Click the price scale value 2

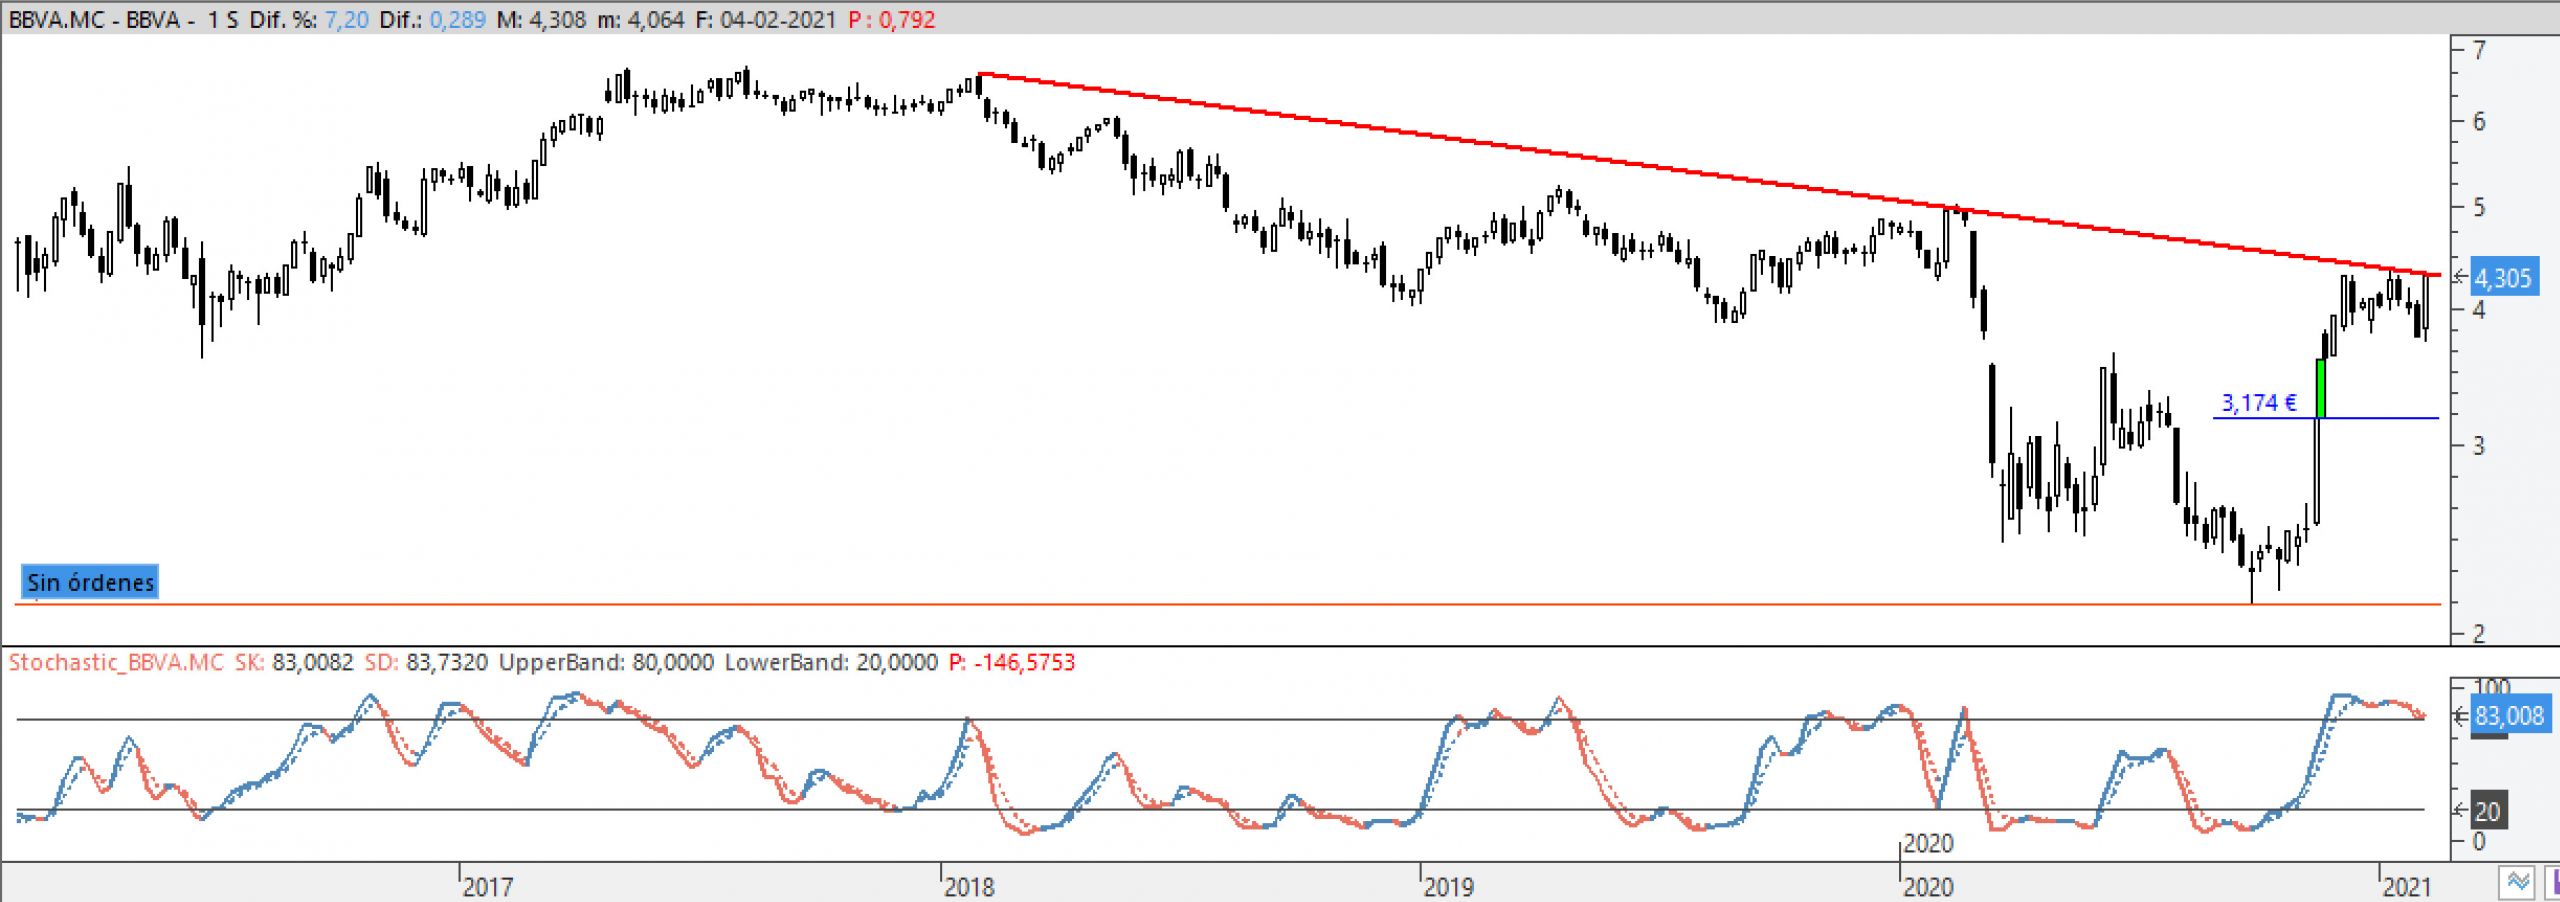pos(2479,634)
